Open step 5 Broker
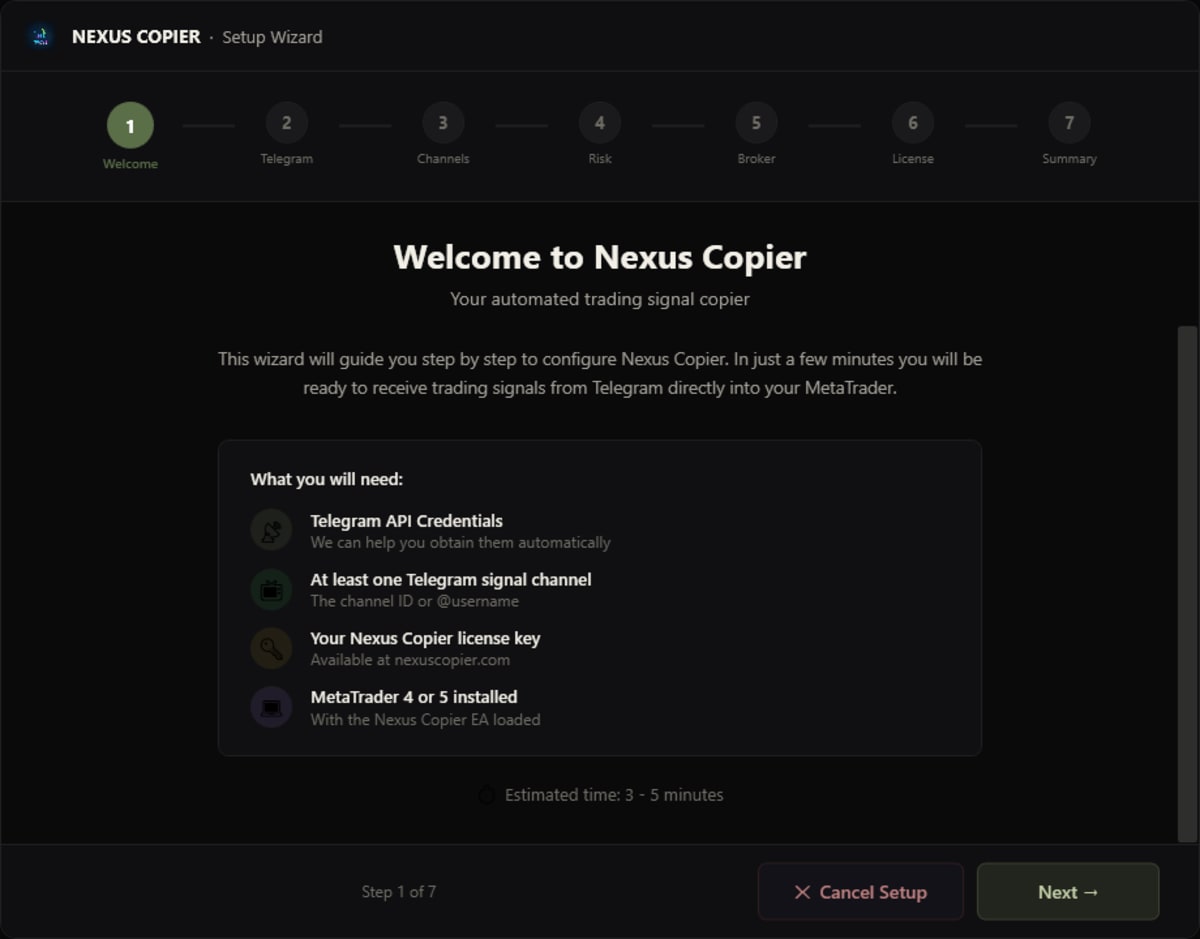Screen dimensions: 1200x939 pyautogui.click(x=756, y=123)
